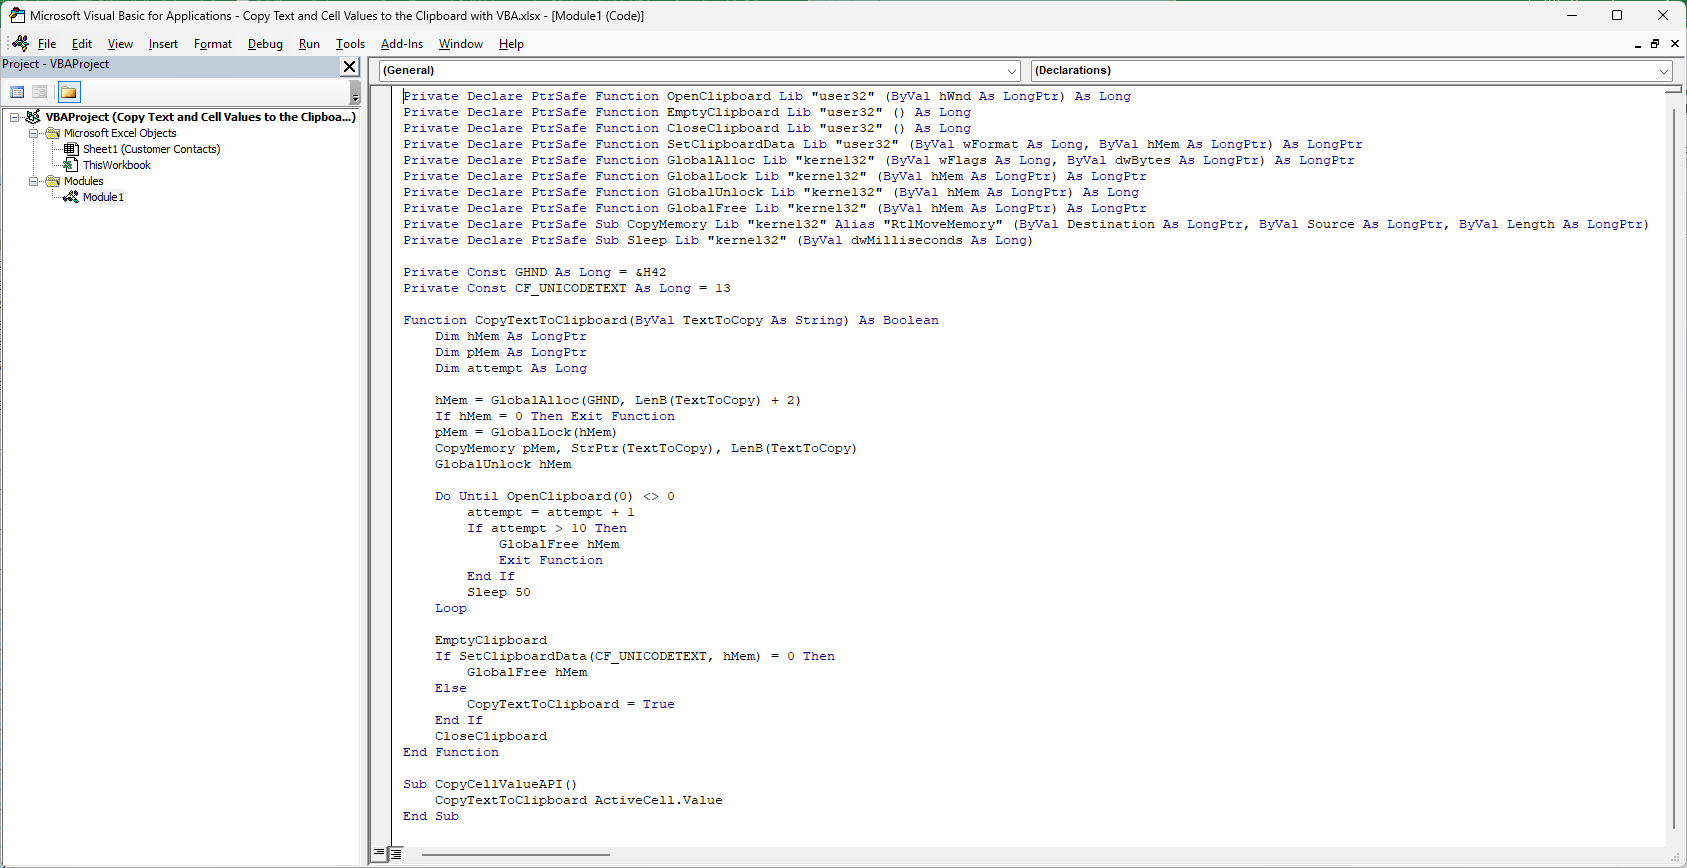Click the 'CopyTextToClipboard = True' line

pyautogui.click(x=571, y=704)
